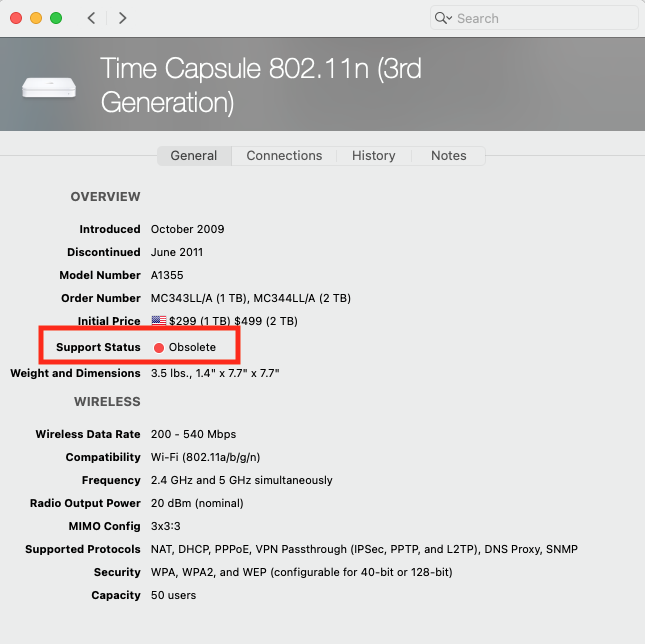Image resolution: width=645 pixels, height=644 pixels.
Task: Click the 'Weight and Dimensions' label
Action: 75,373
